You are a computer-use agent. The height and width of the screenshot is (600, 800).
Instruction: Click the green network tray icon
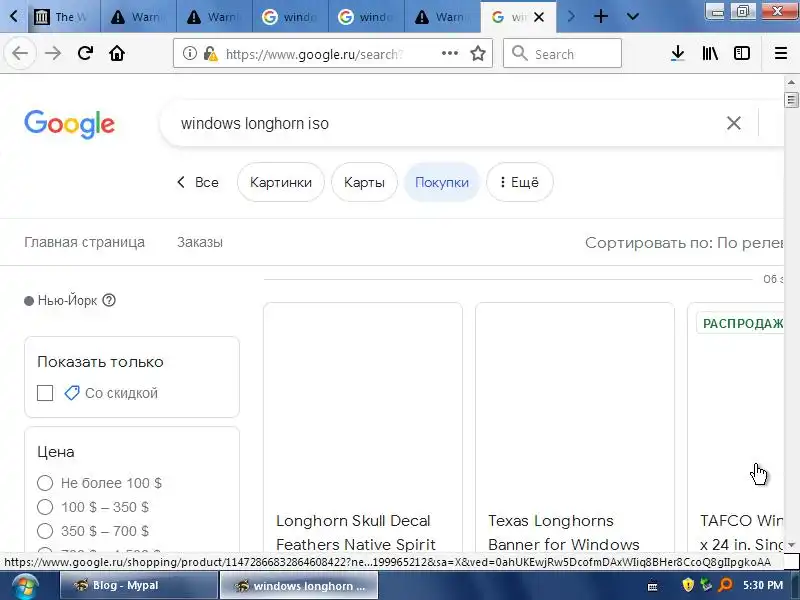(x=706, y=585)
